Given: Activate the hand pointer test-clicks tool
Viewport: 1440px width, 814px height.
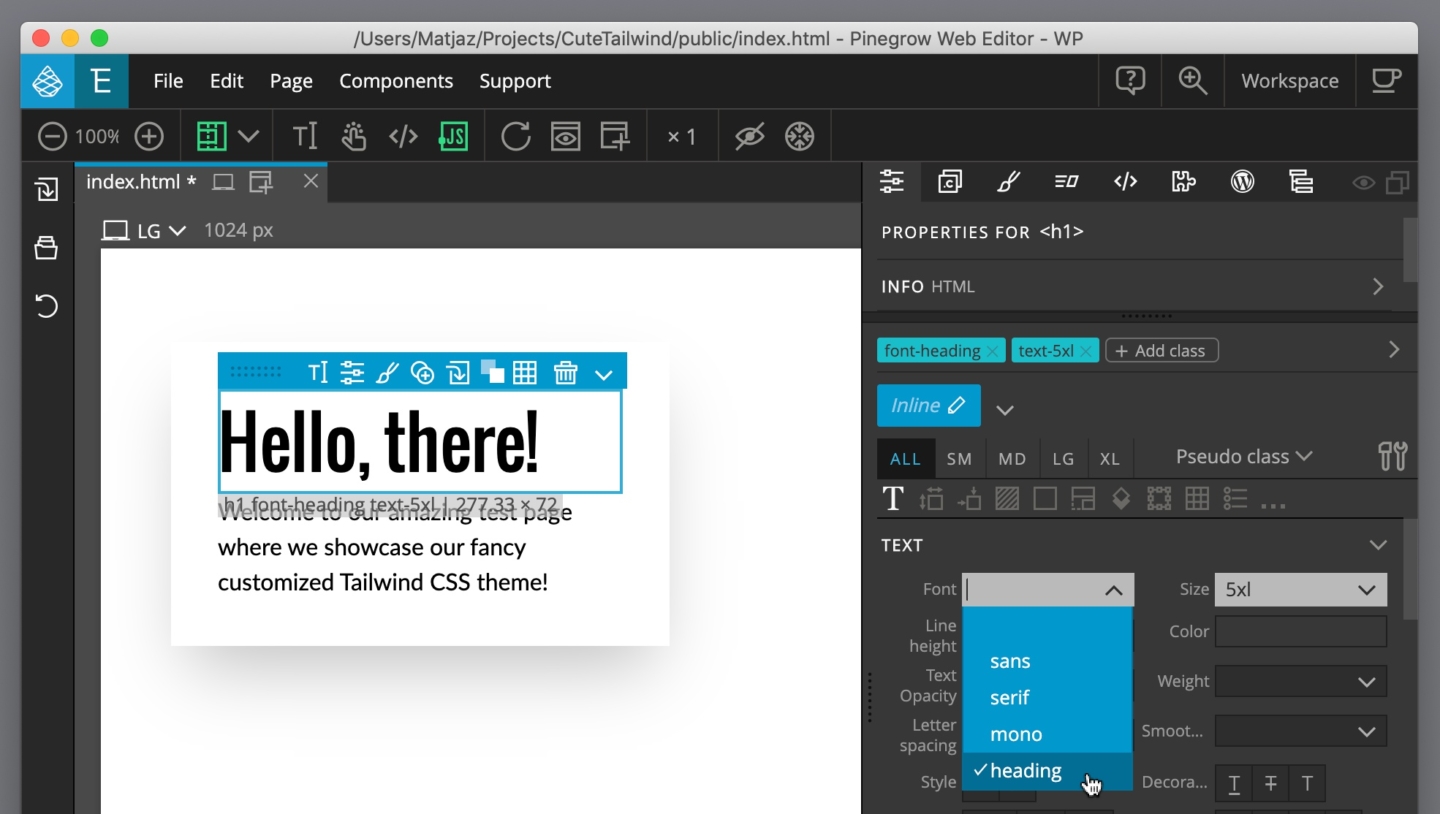Looking at the screenshot, I should pos(354,136).
